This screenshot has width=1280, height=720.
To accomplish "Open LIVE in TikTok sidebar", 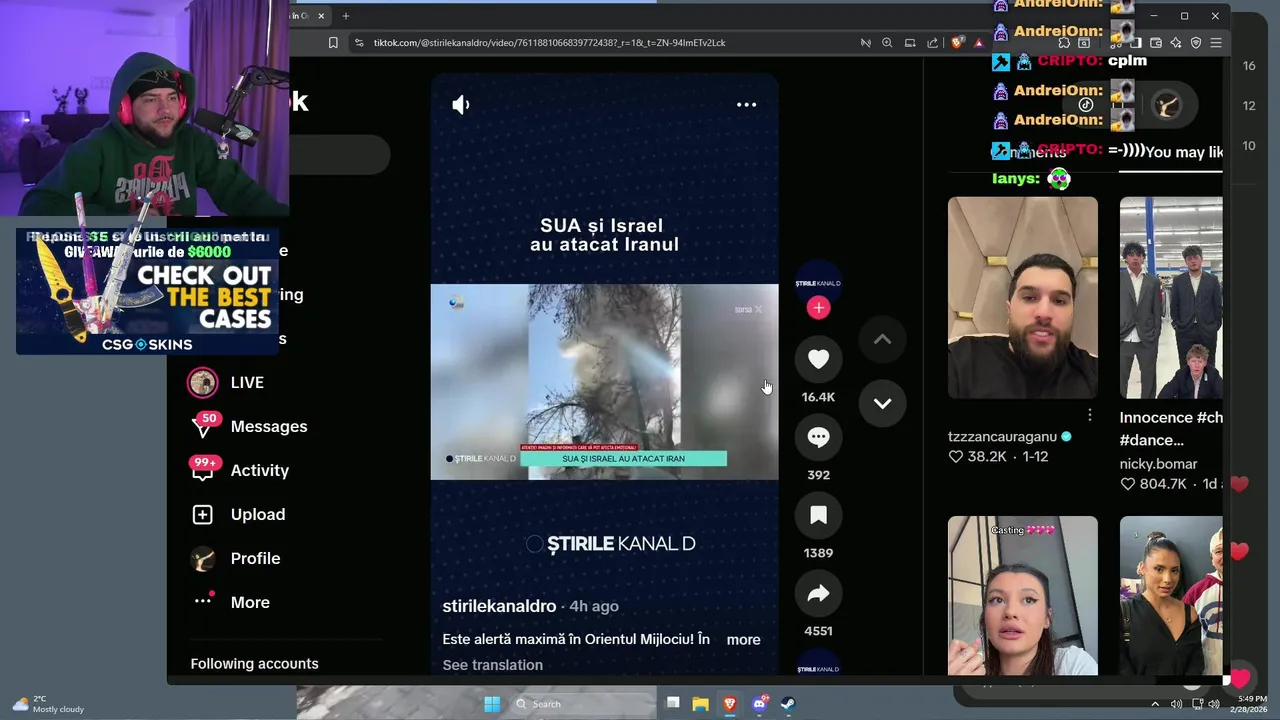I will [247, 382].
